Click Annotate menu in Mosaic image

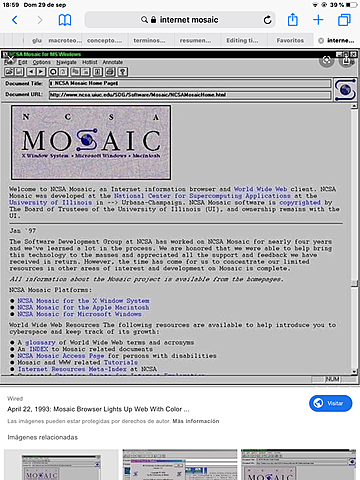(x=113, y=62)
